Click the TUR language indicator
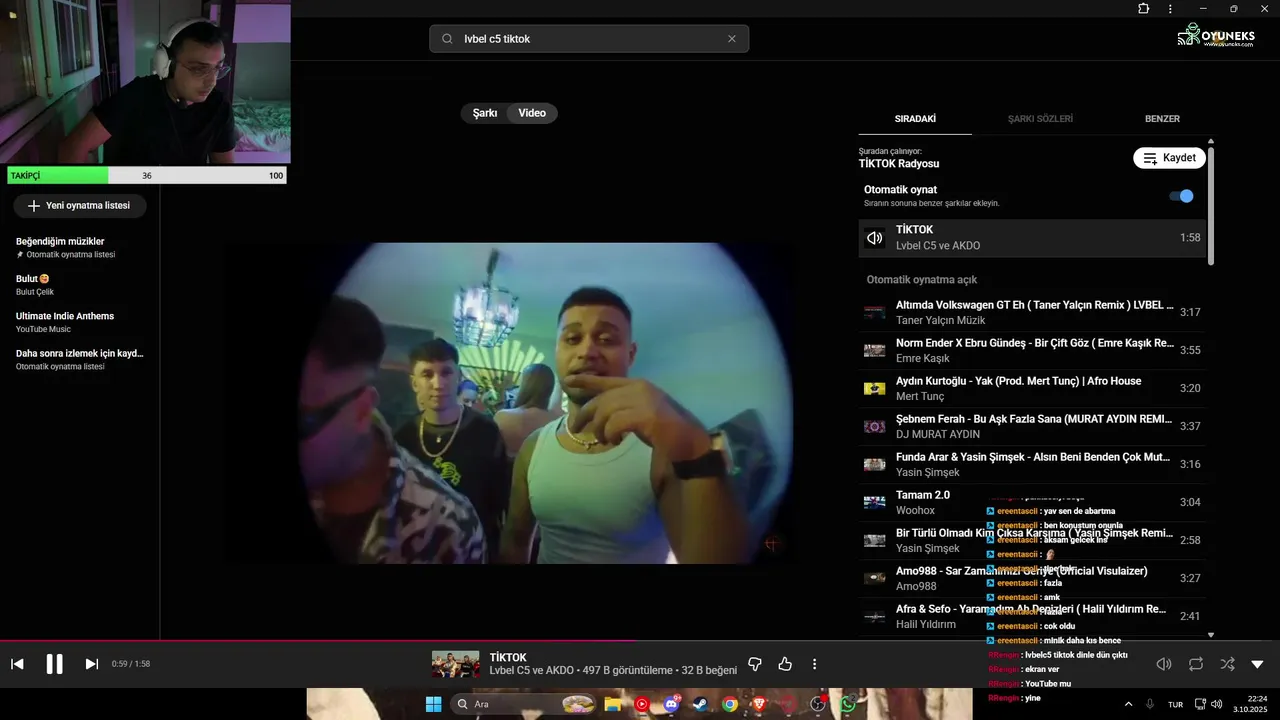Screen dimensions: 1280x720 pyautogui.click(x=1176, y=704)
